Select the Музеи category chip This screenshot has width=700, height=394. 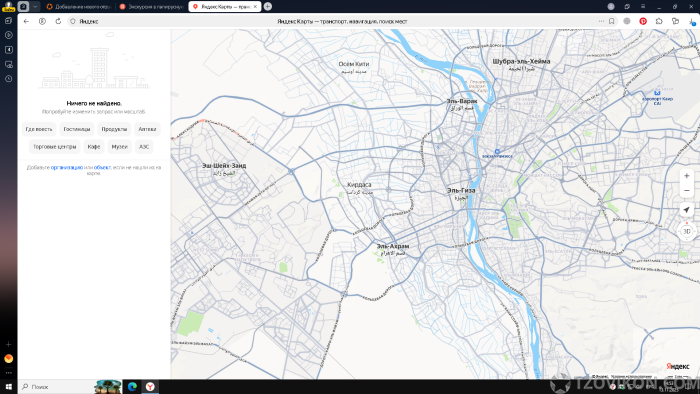click(120, 146)
